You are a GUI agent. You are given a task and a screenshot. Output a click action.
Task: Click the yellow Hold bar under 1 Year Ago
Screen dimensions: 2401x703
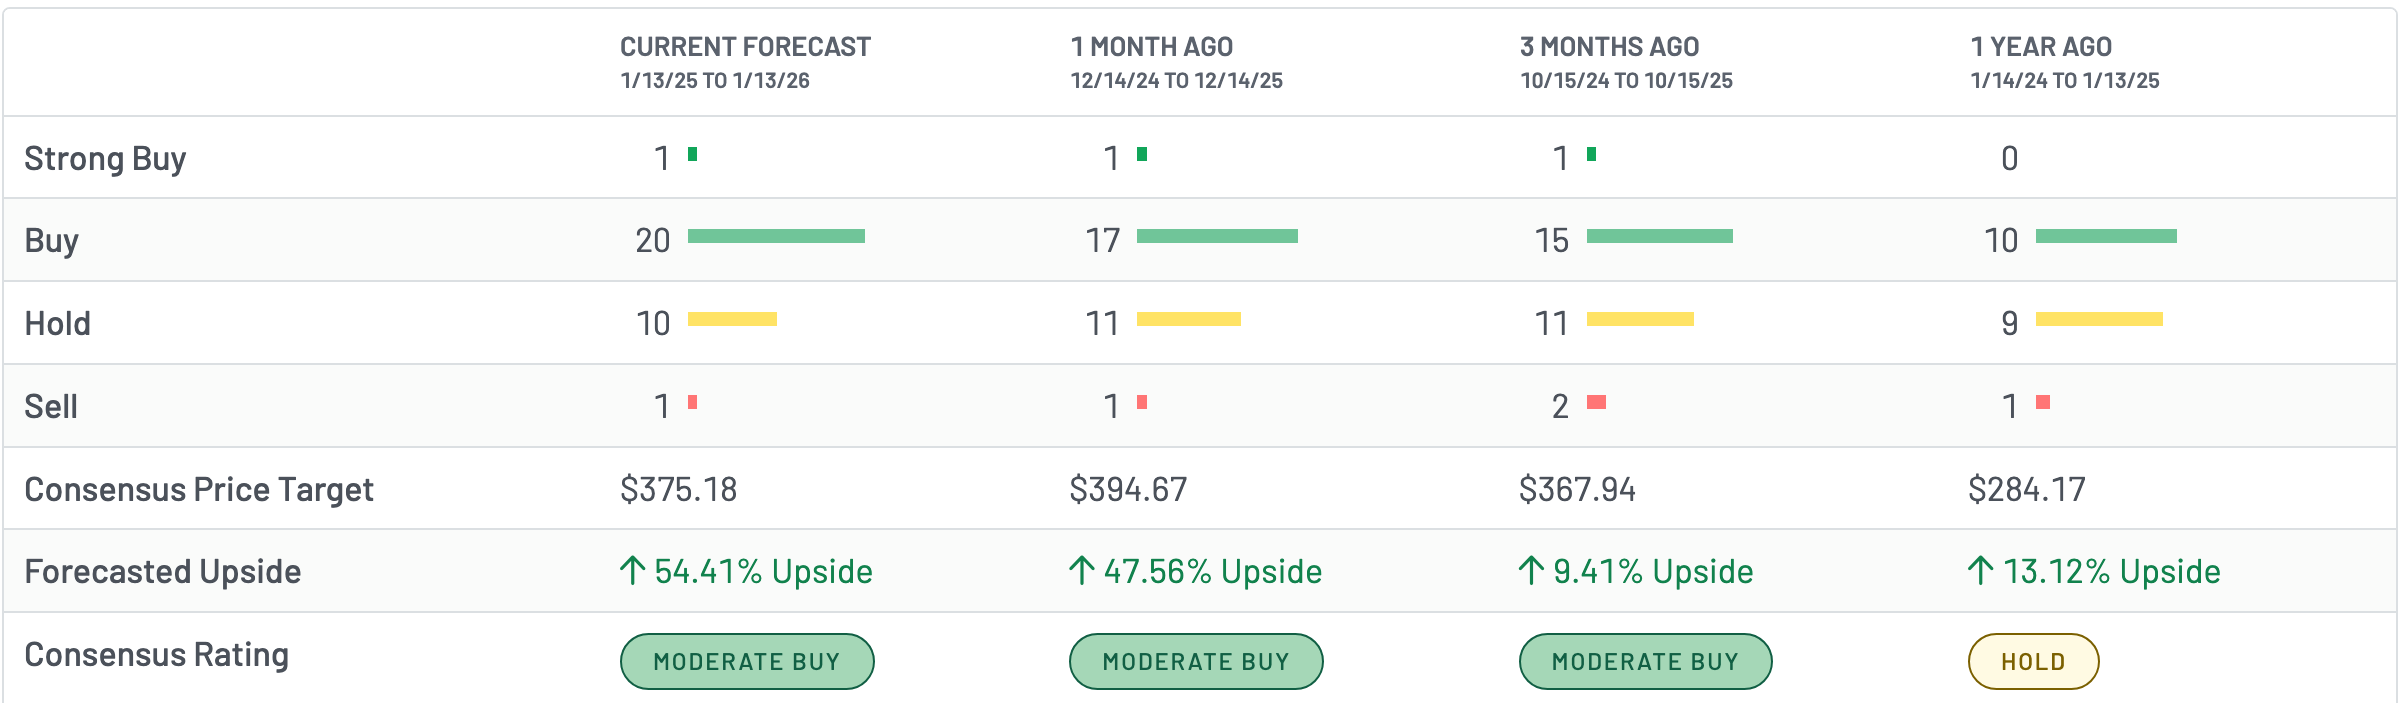pyautogui.click(x=2099, y=319)
